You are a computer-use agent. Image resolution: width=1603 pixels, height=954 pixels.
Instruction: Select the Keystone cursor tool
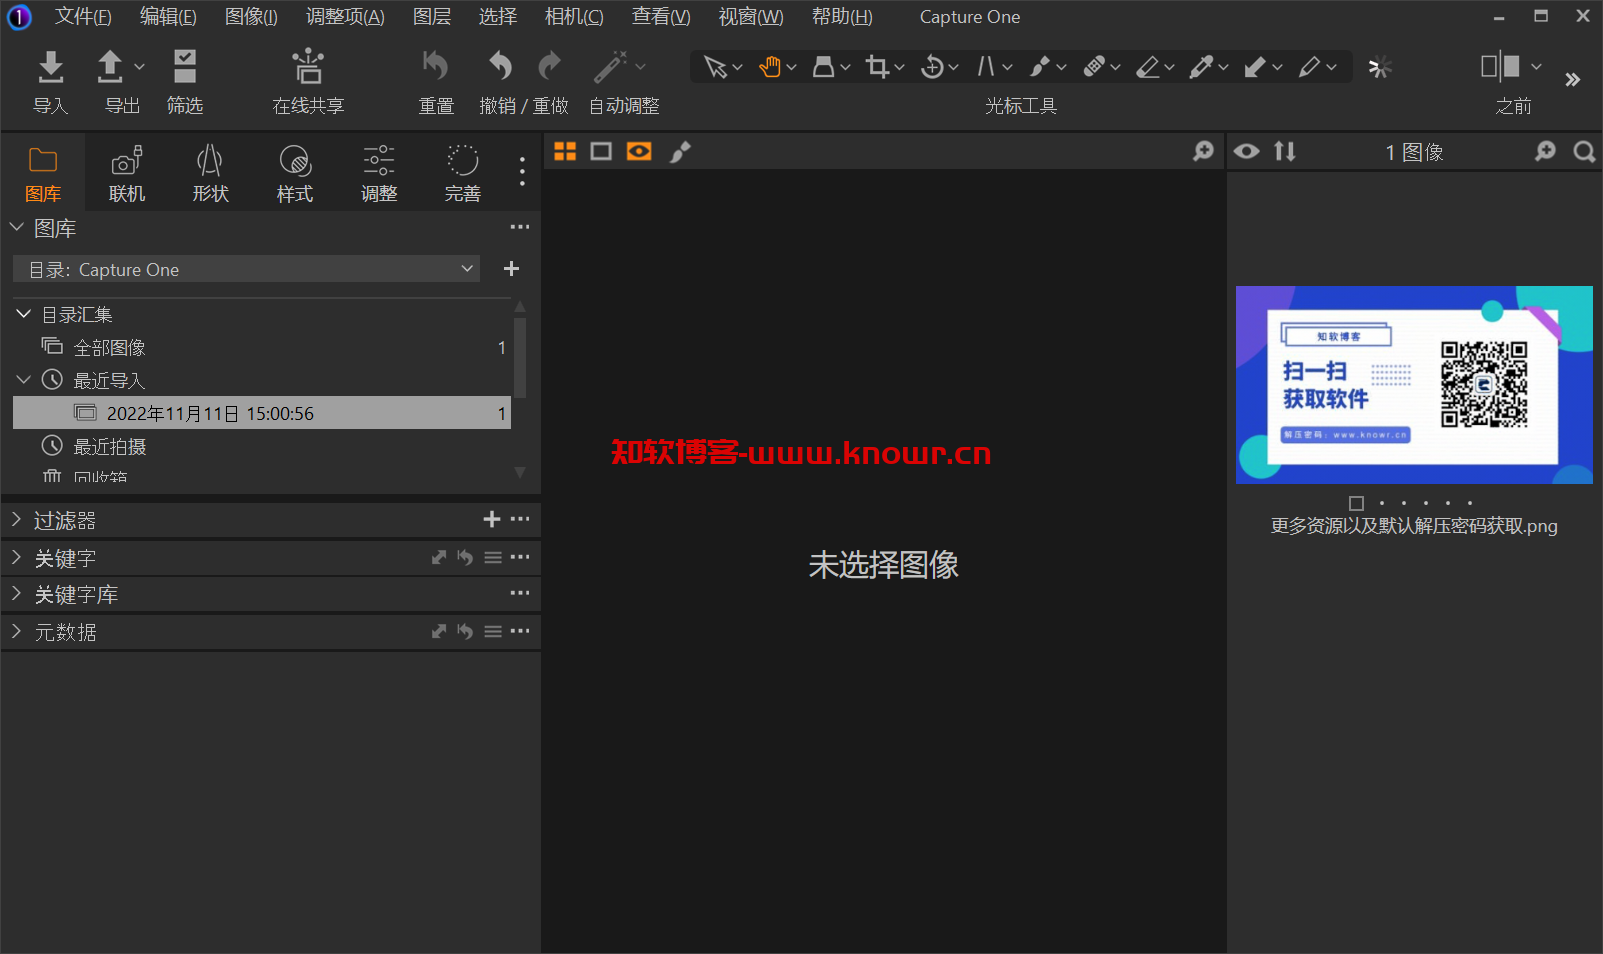[986, 67]
